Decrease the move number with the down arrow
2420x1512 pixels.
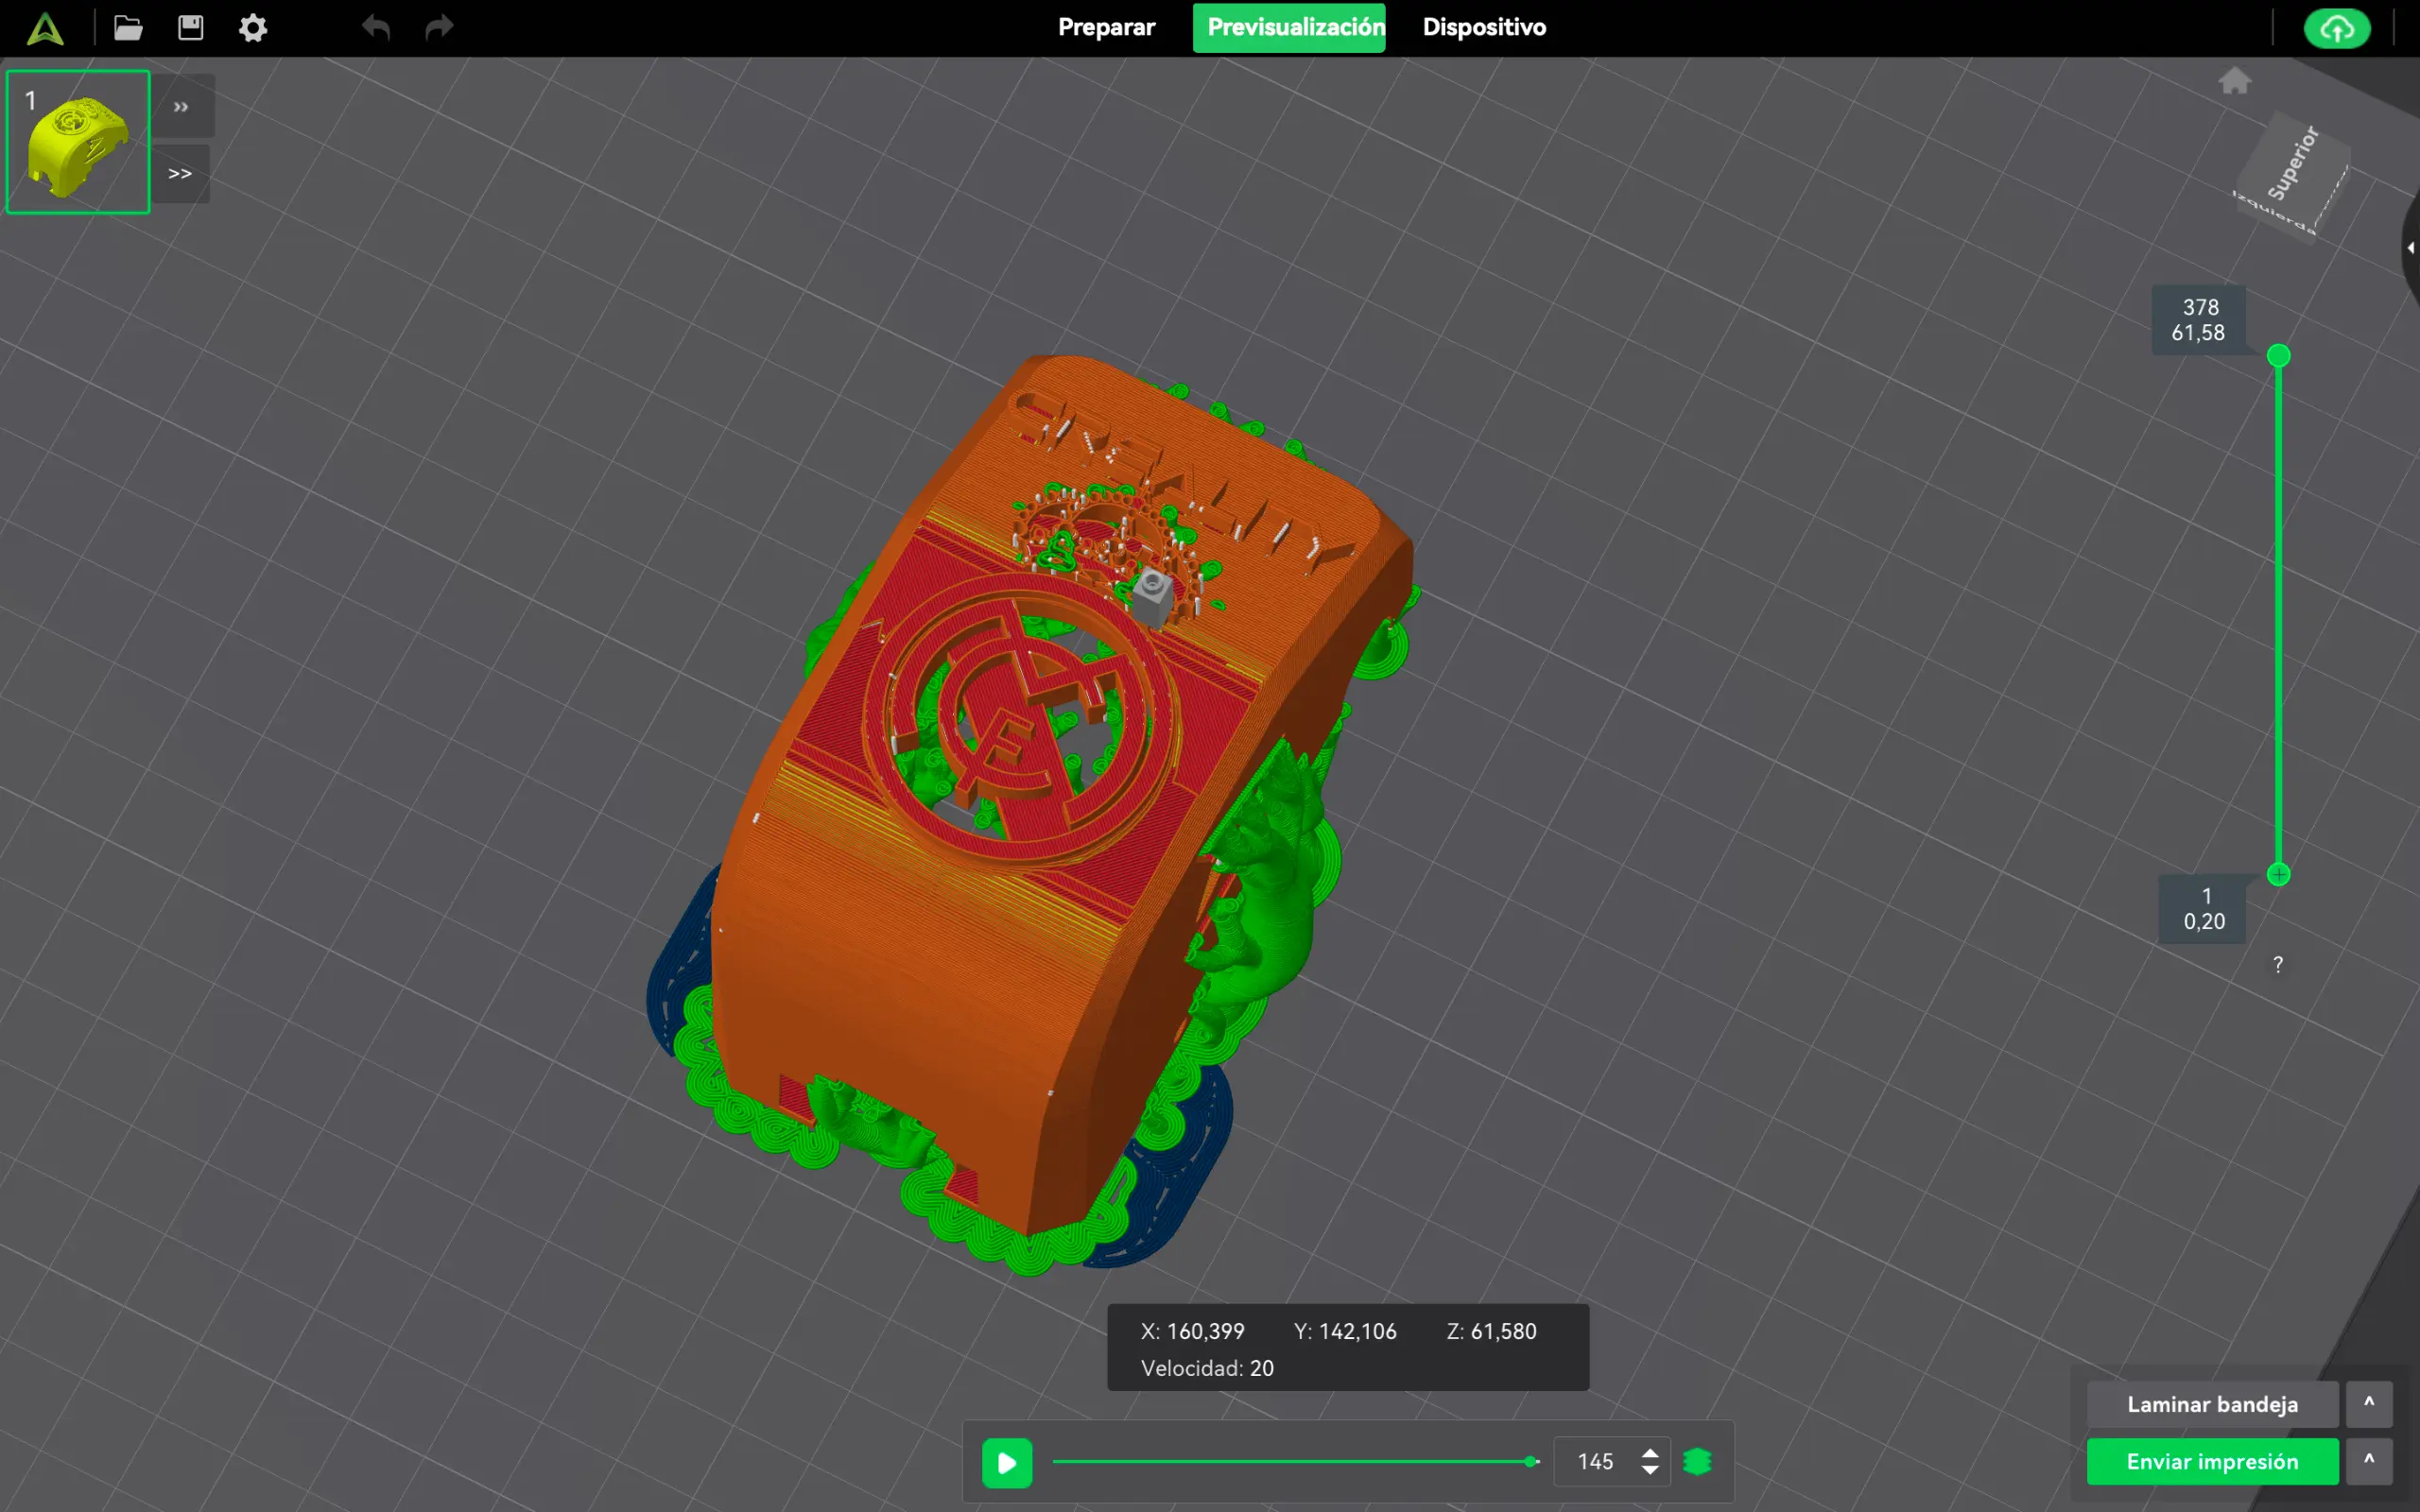1650,1471
